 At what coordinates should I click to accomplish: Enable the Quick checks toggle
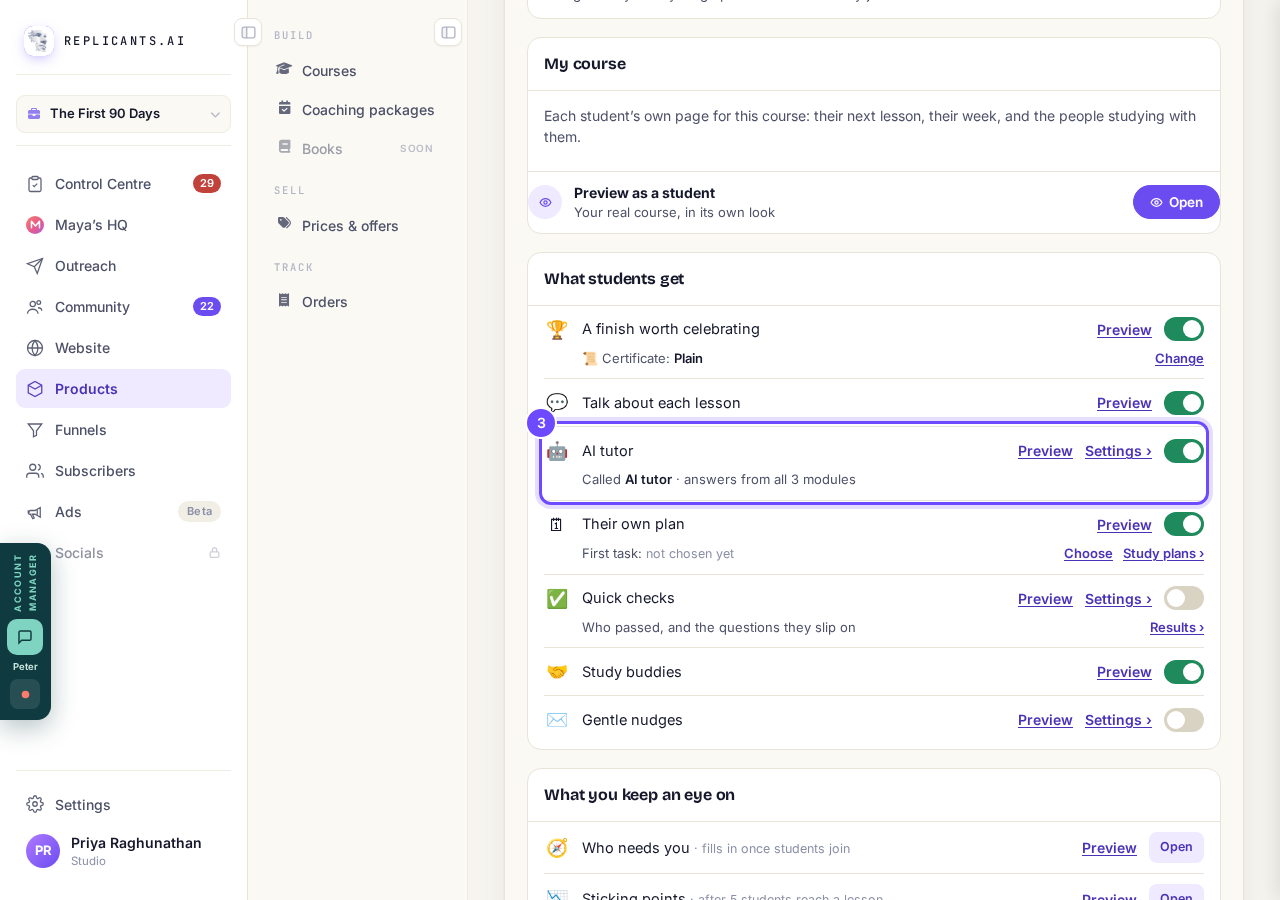1184,598
